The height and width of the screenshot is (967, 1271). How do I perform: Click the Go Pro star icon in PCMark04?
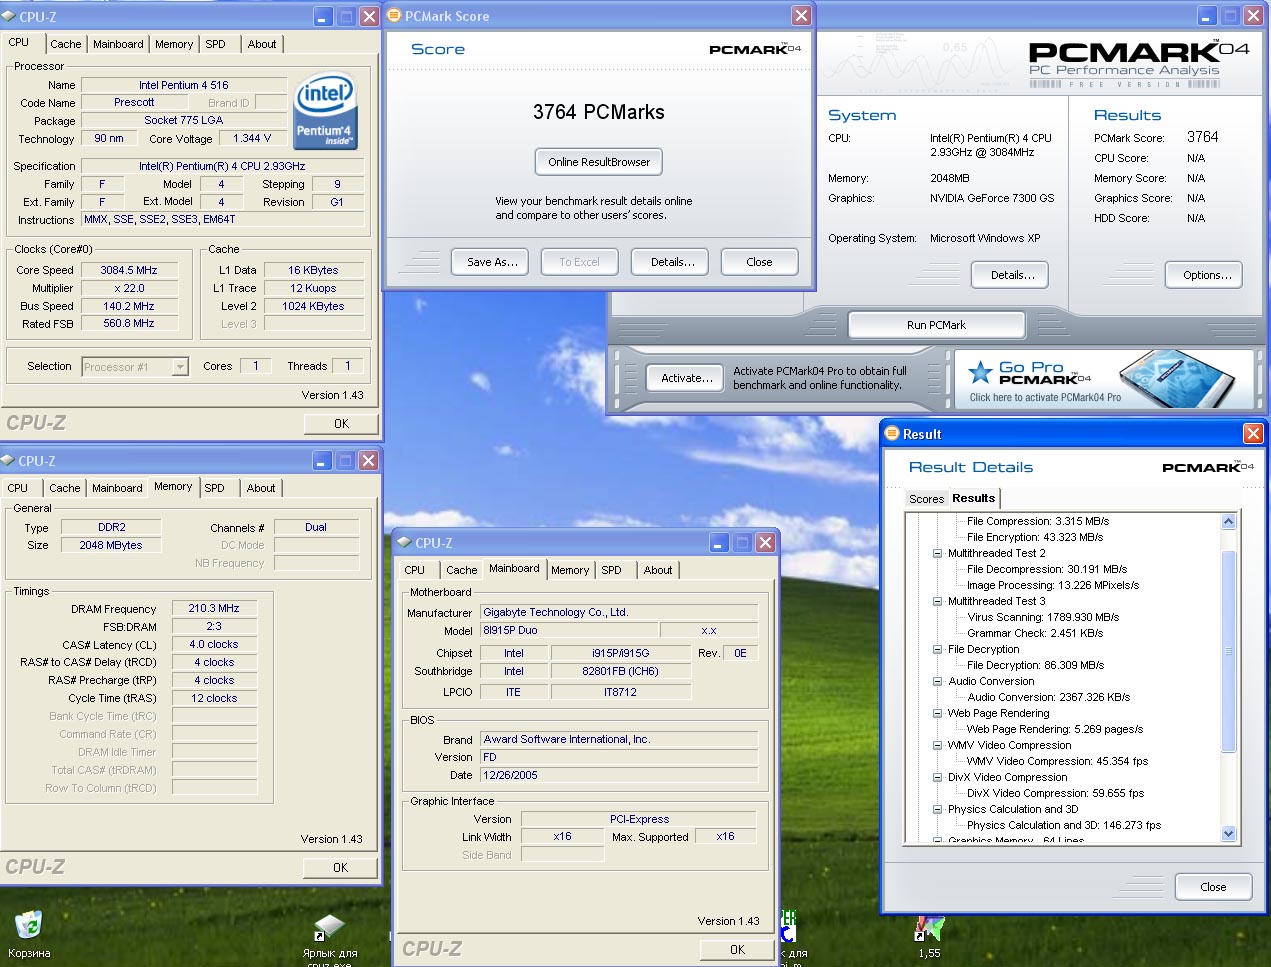pos(981,373)
